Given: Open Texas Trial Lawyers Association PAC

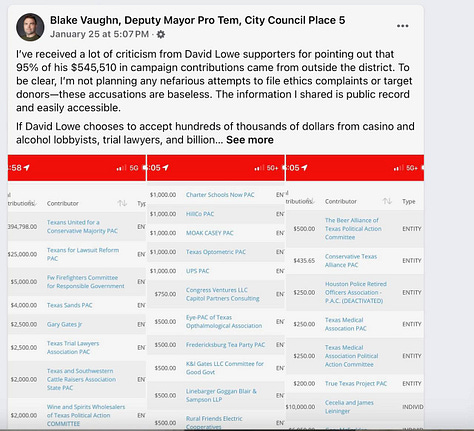Looking at the screenshot, I should (x=73, y=347).
